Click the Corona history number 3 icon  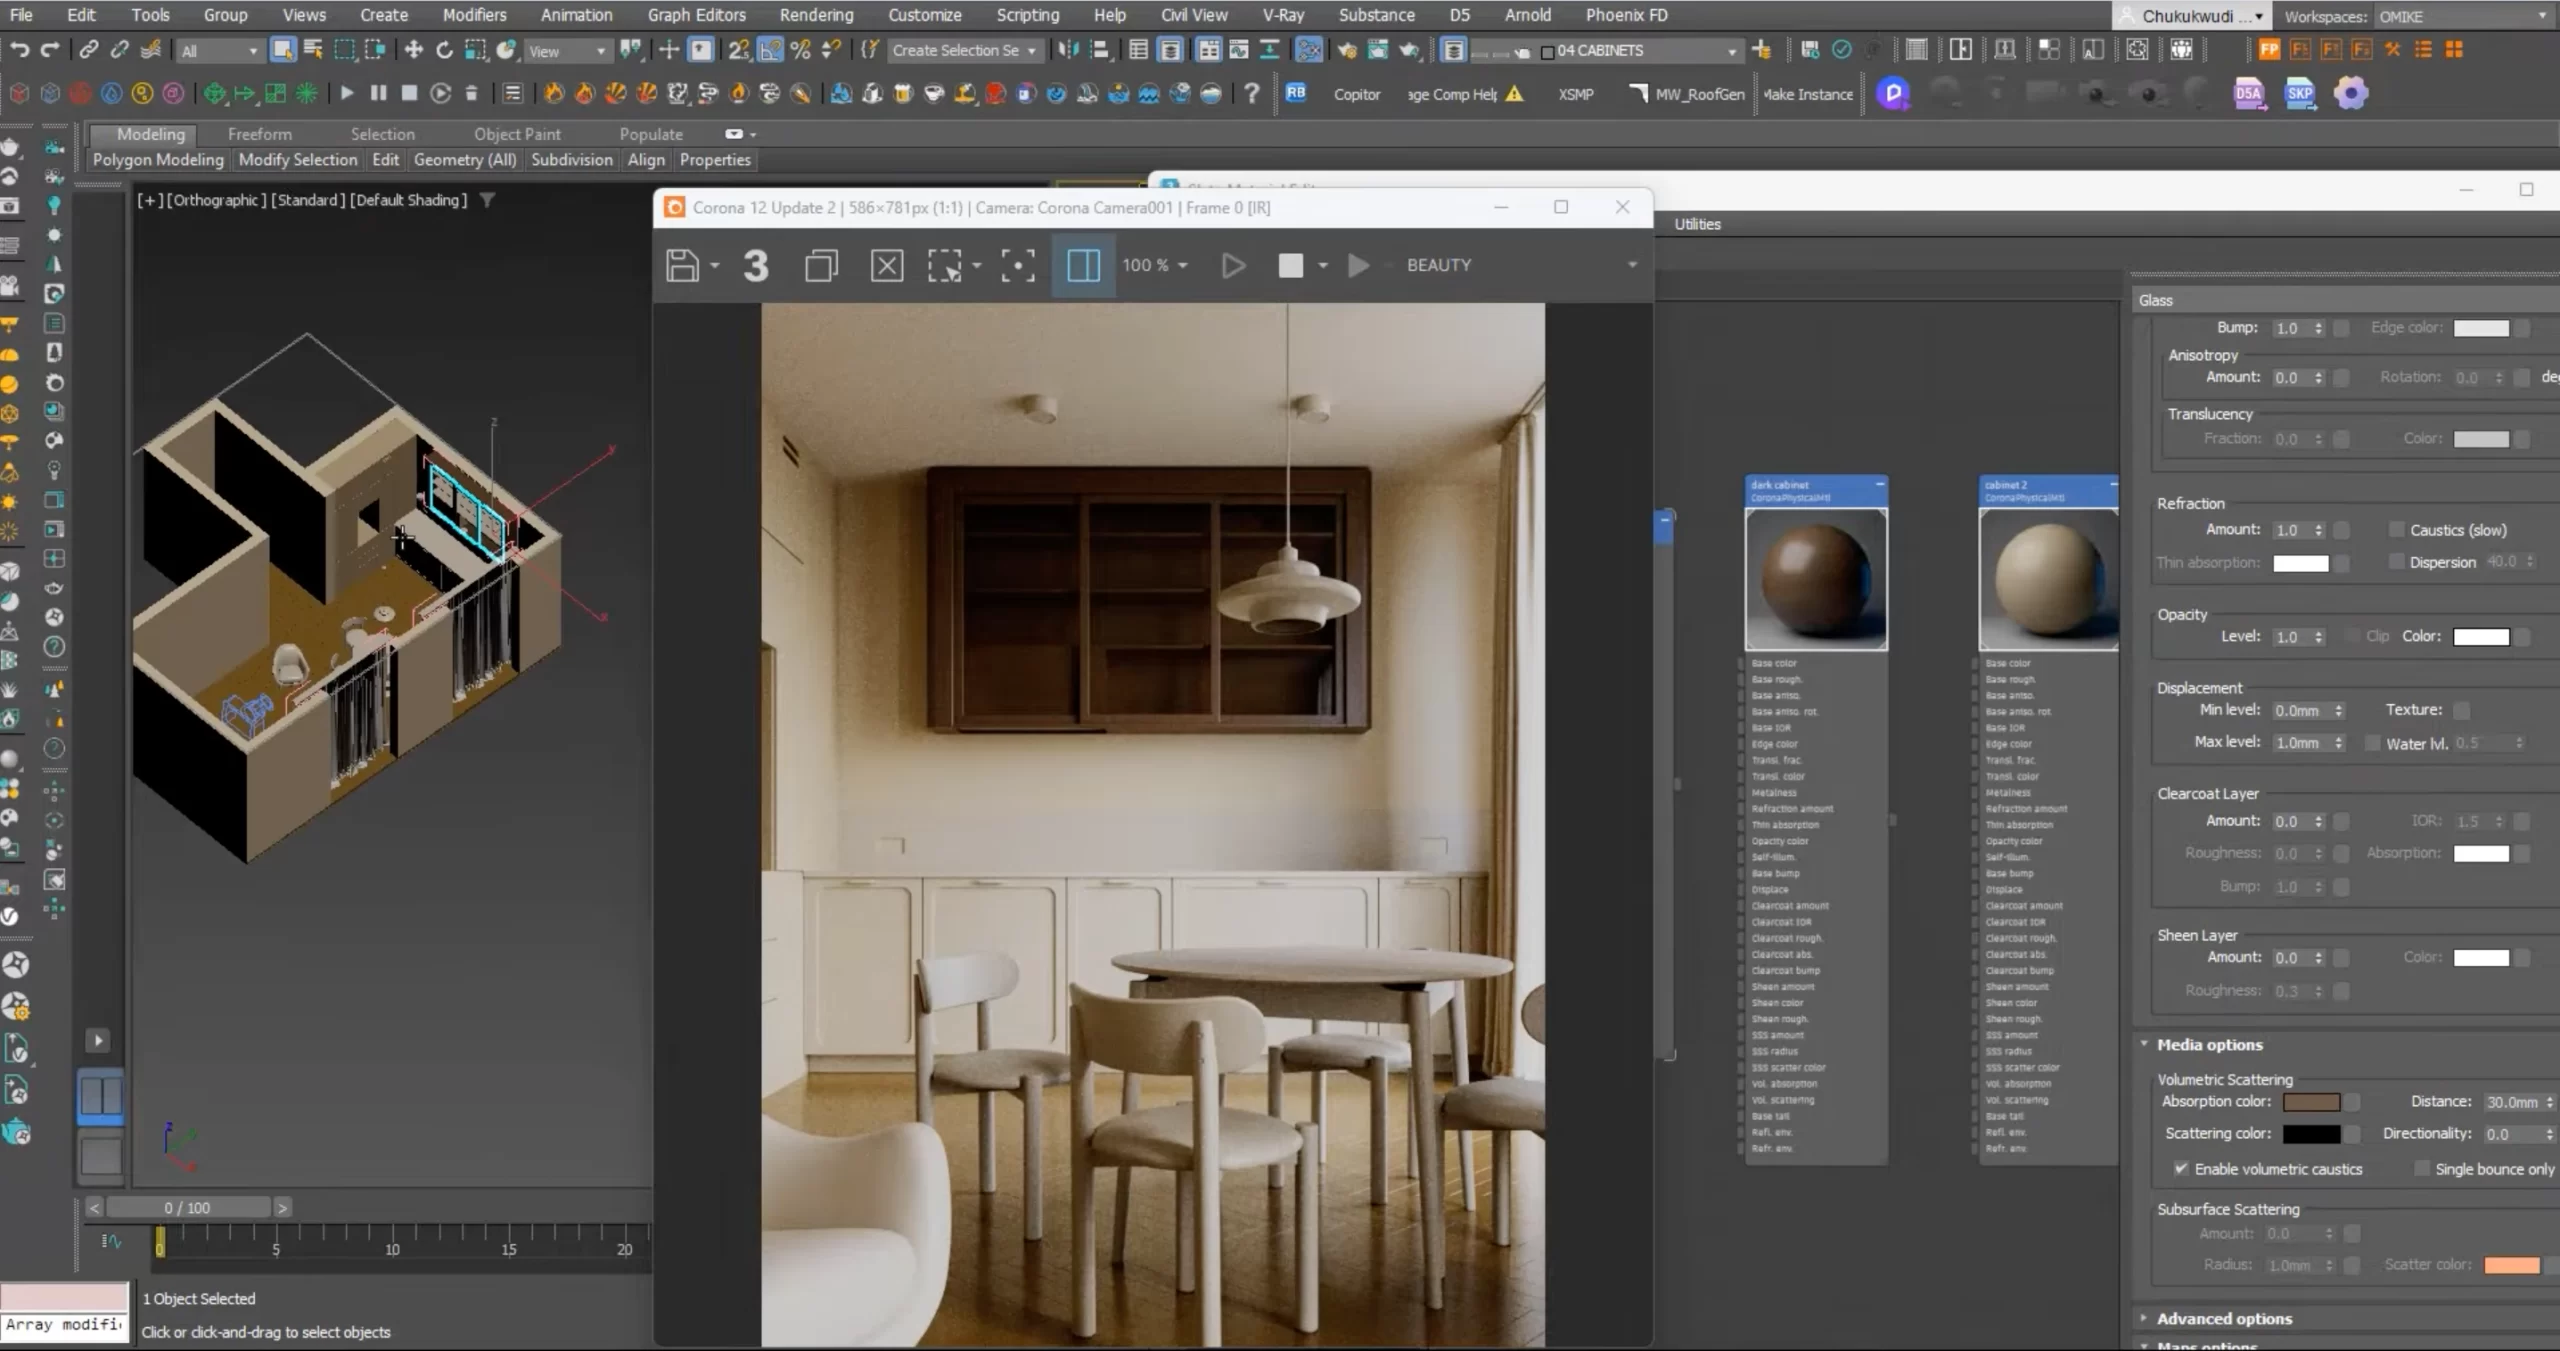pos(756,265)
